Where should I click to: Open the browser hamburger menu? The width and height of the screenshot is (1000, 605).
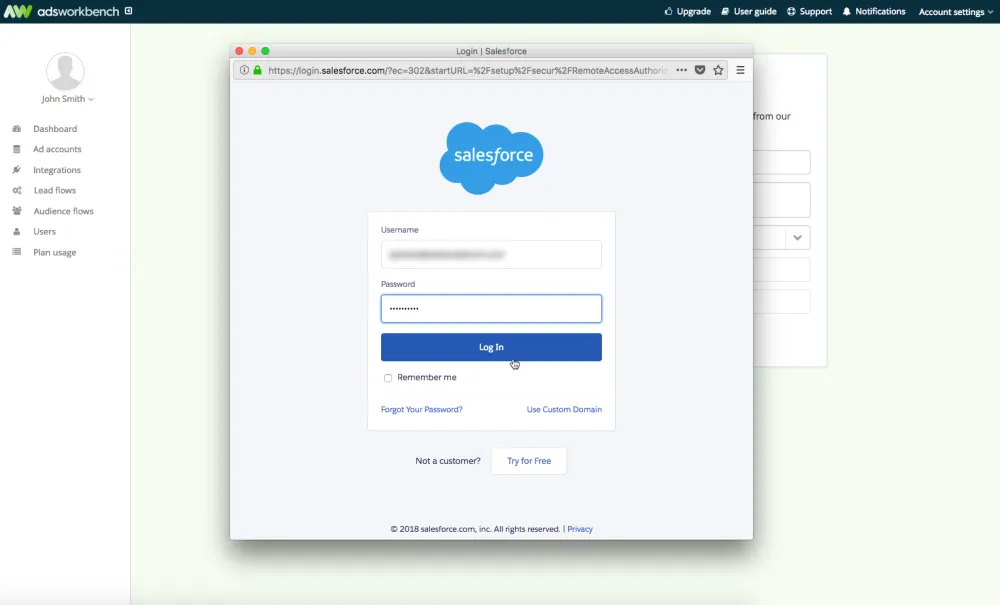740,70
